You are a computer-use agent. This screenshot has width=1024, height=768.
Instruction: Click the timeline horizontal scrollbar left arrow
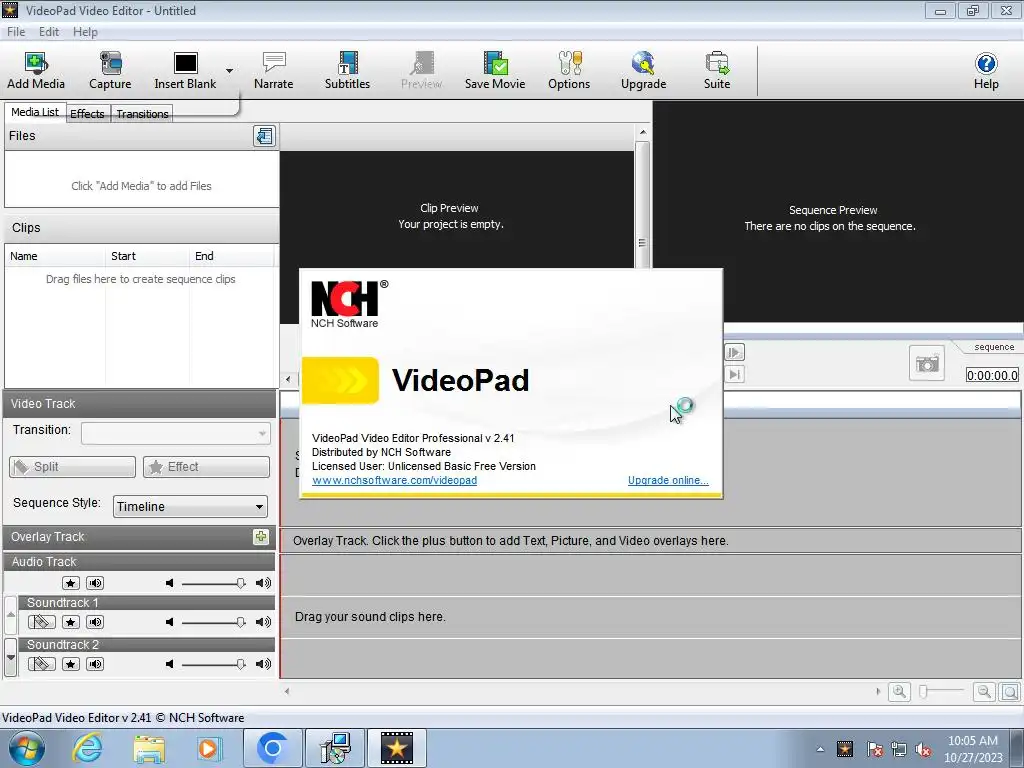tap(287, 691)
